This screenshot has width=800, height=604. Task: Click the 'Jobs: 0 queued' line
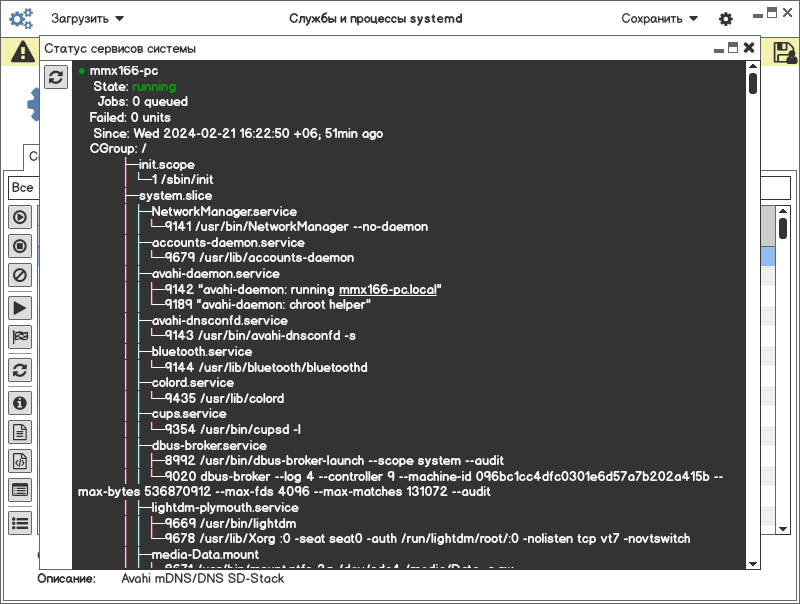[143, 102]
